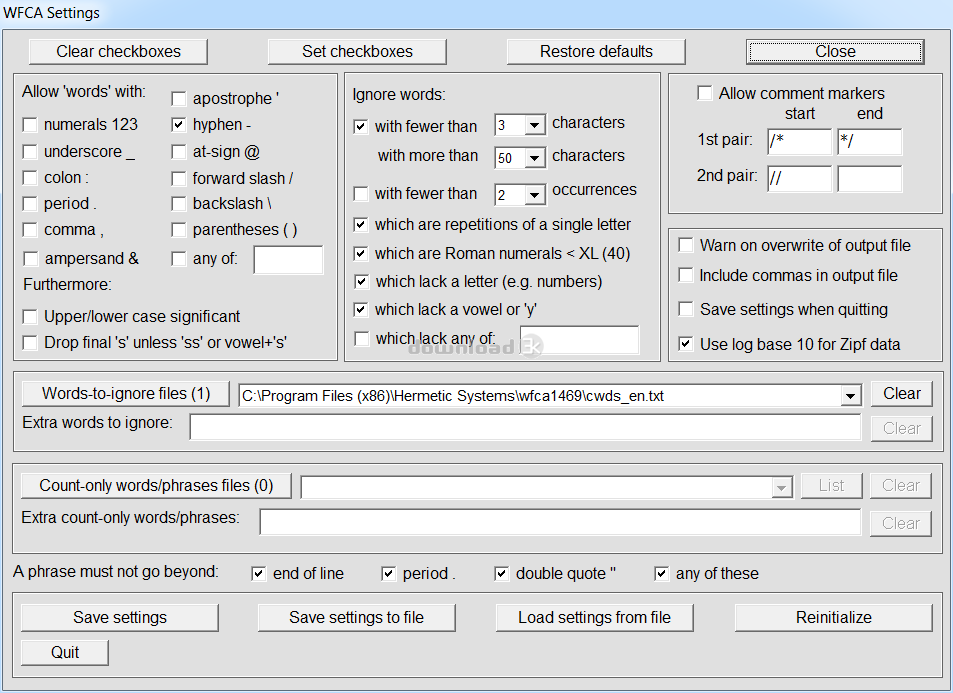Screen dimensions: 953x693
Task: Click the Extra words to ignore field
Action: tap(525, 428)
